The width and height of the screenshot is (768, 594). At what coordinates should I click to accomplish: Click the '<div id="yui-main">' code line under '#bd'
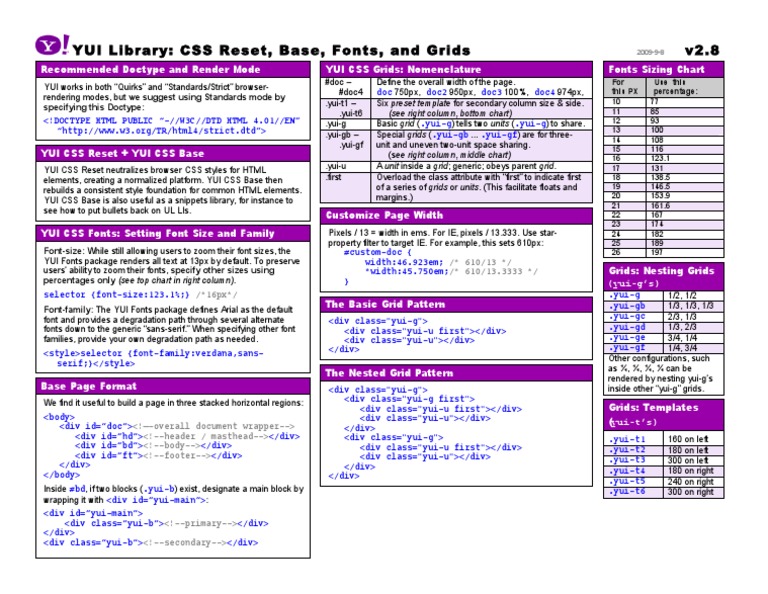[x=93, y=513]
